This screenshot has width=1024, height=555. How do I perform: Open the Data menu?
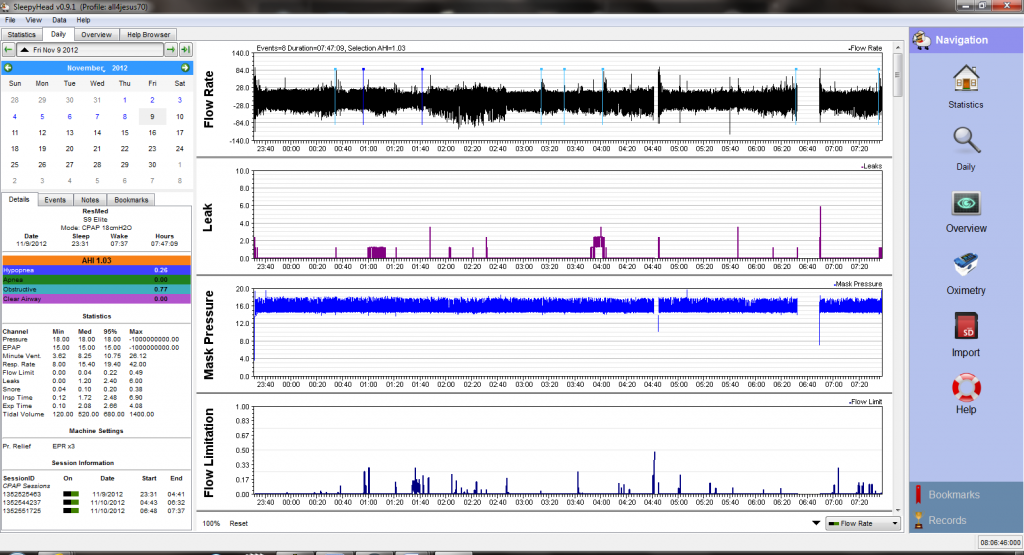(59, 20)
